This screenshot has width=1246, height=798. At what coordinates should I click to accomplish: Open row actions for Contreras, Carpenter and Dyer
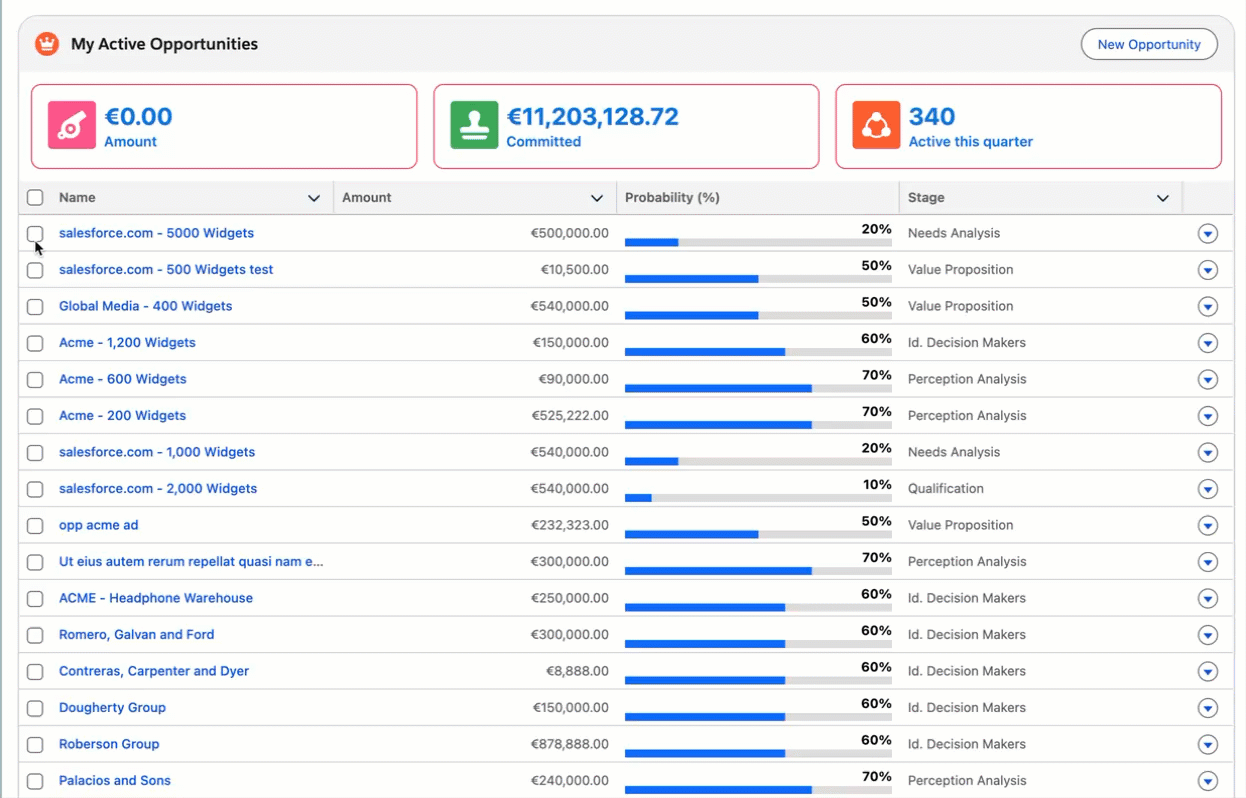[x=1207, y=671]
